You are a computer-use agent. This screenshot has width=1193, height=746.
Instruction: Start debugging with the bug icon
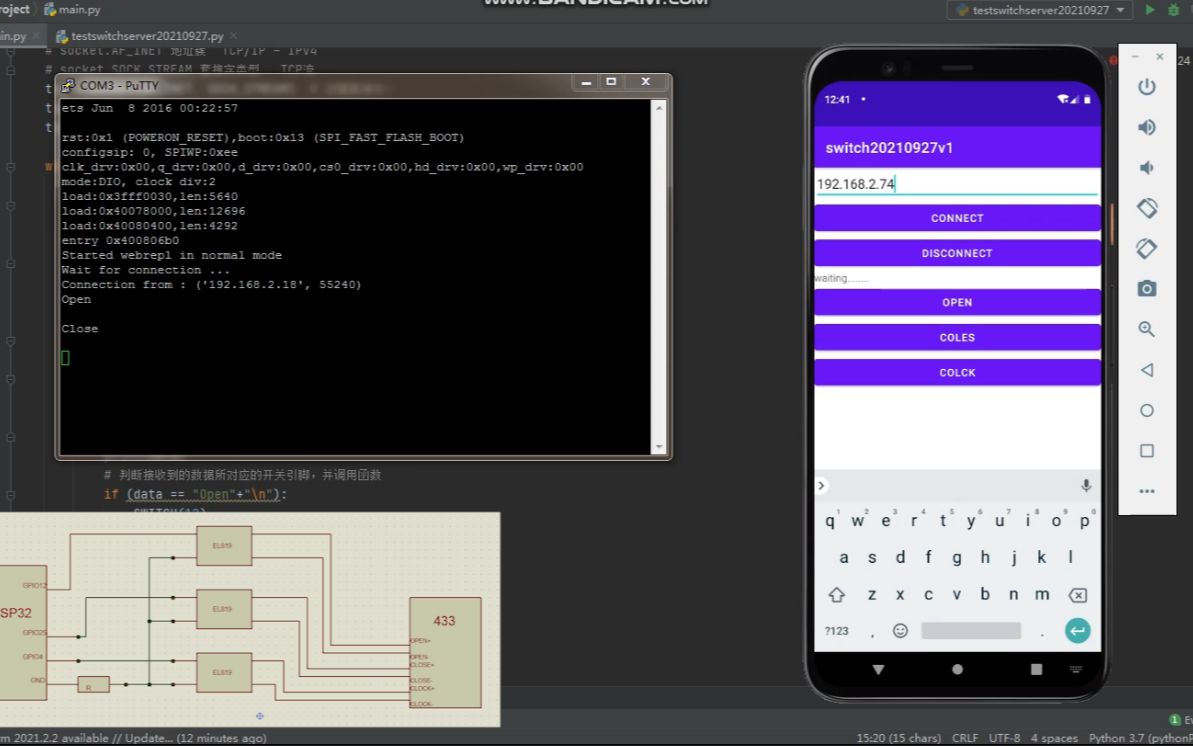pyautogui.click(x=1173, y=9)
